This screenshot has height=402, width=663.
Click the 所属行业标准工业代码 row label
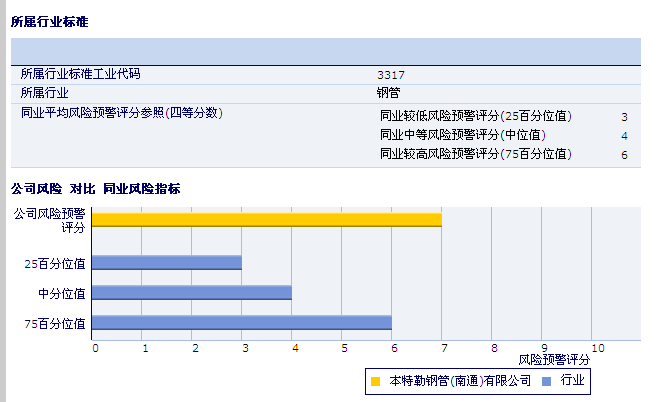(81, 74)
